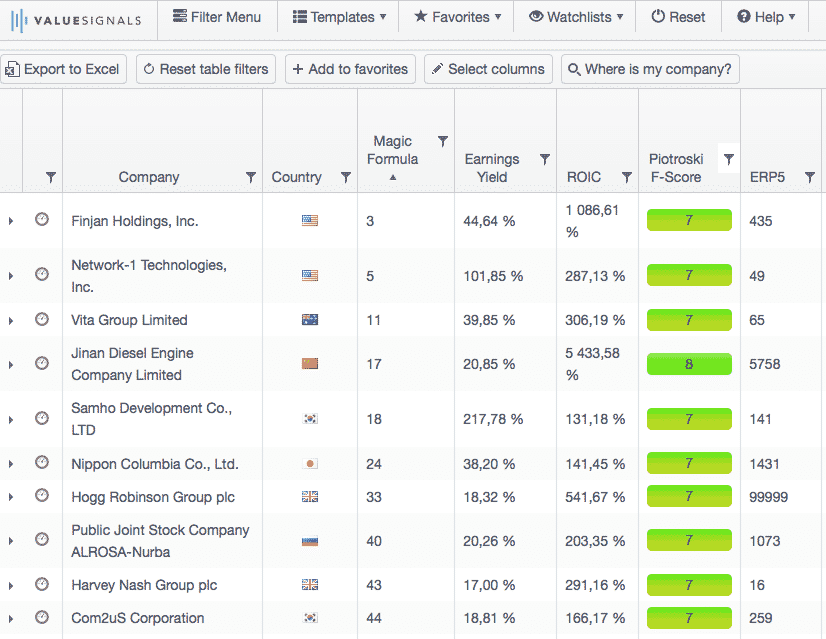Expand the ALROSA-Nurba row details
Screen dimensions: 826x639
pos(11,541)
